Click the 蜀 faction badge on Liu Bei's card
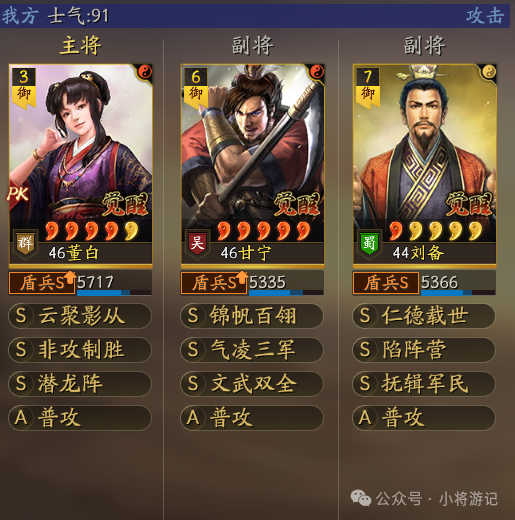The height and width of the screenshot is (520, 515). point(370,244)
